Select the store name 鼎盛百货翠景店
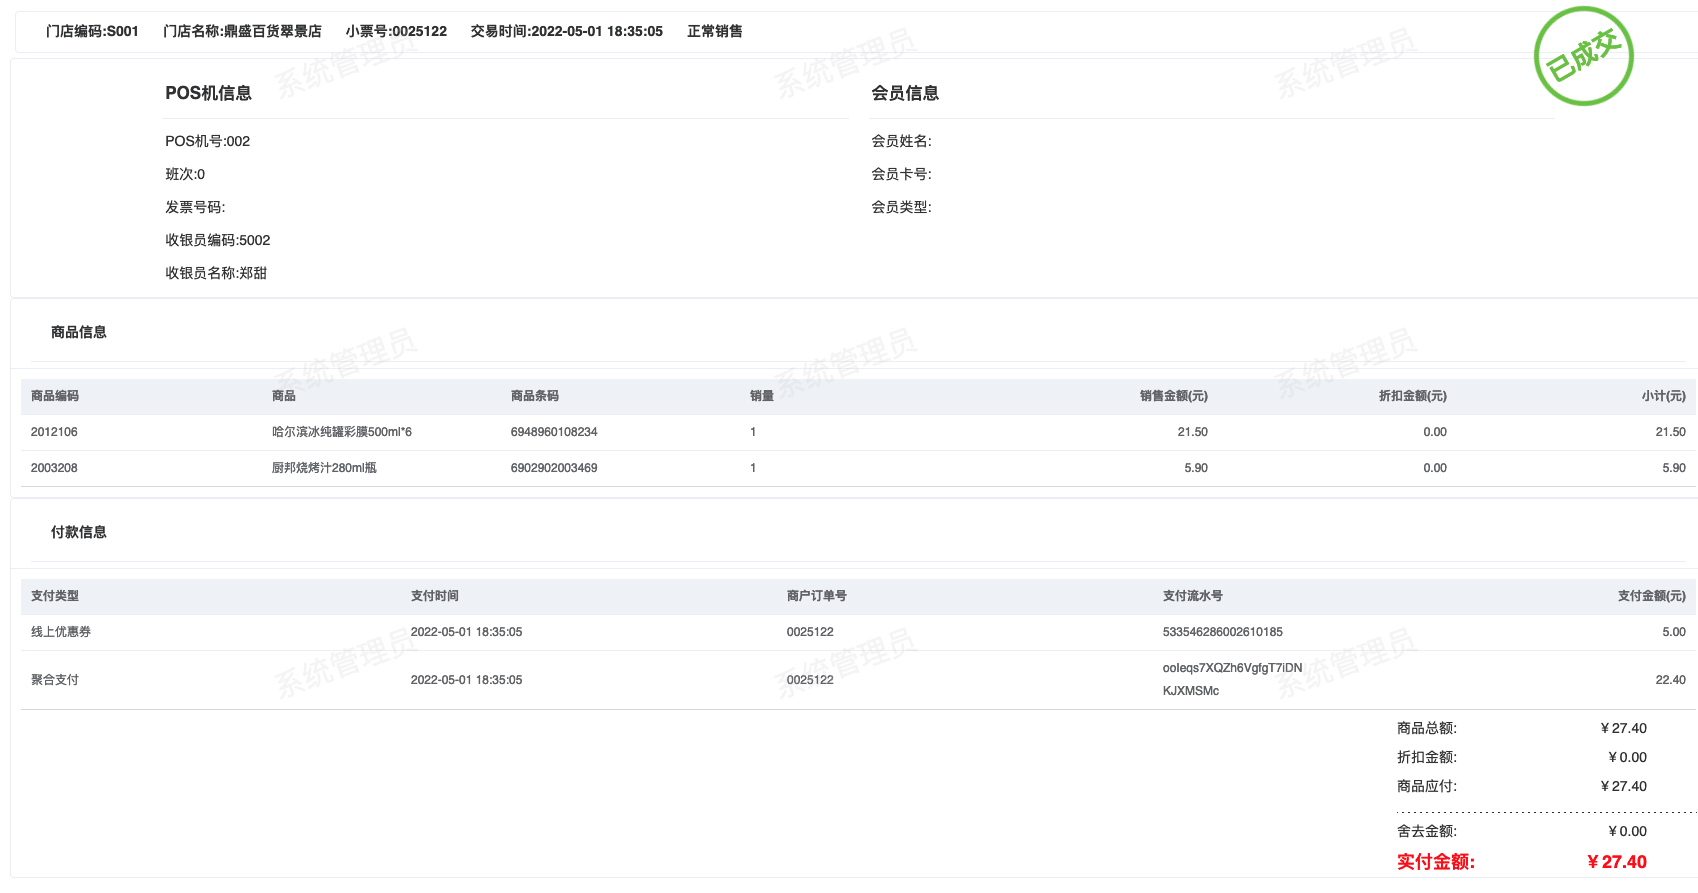Screen dimensions: 1698x893 (x=243, y=31)
